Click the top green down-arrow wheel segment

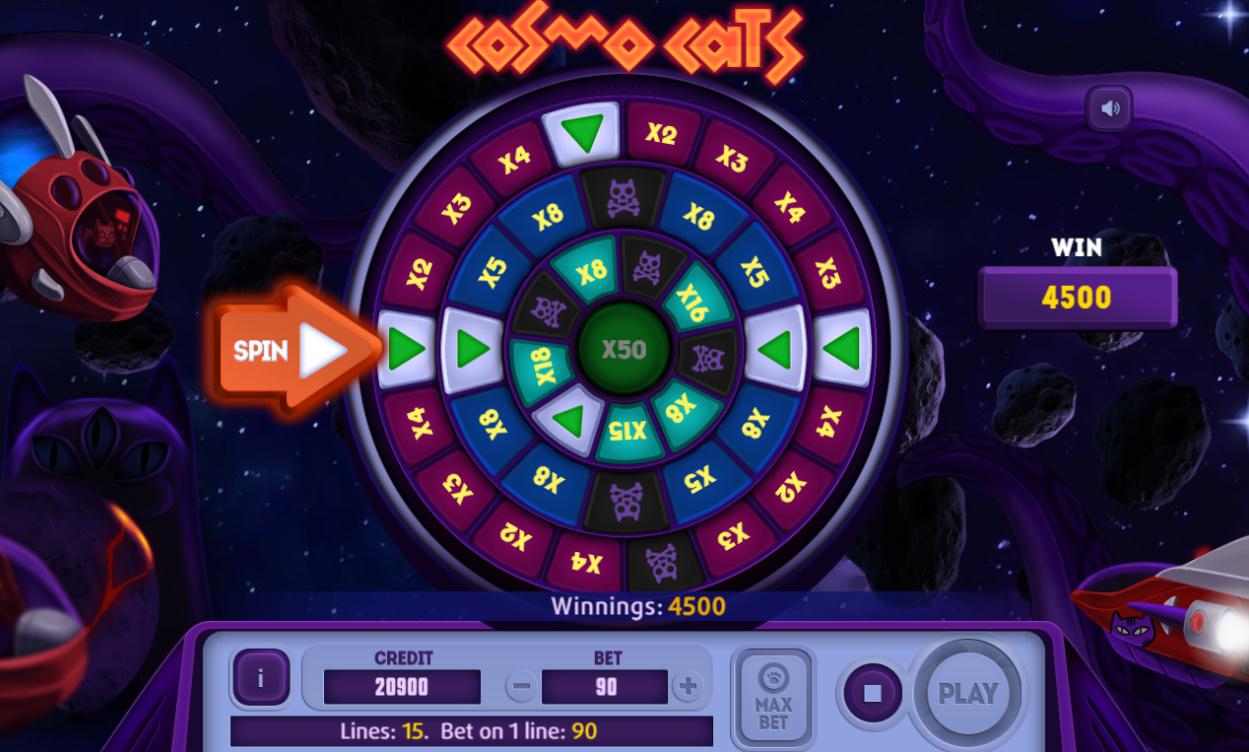pos(582,132)
